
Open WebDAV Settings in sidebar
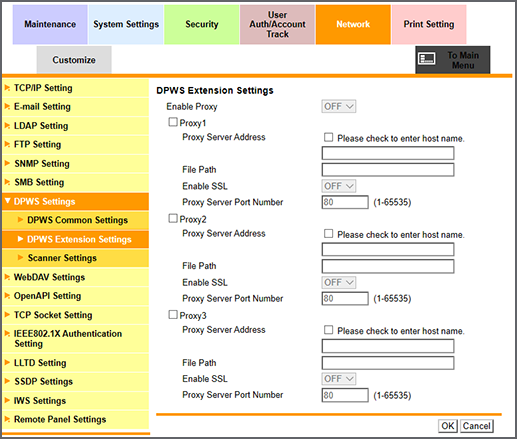pos(75,277)
